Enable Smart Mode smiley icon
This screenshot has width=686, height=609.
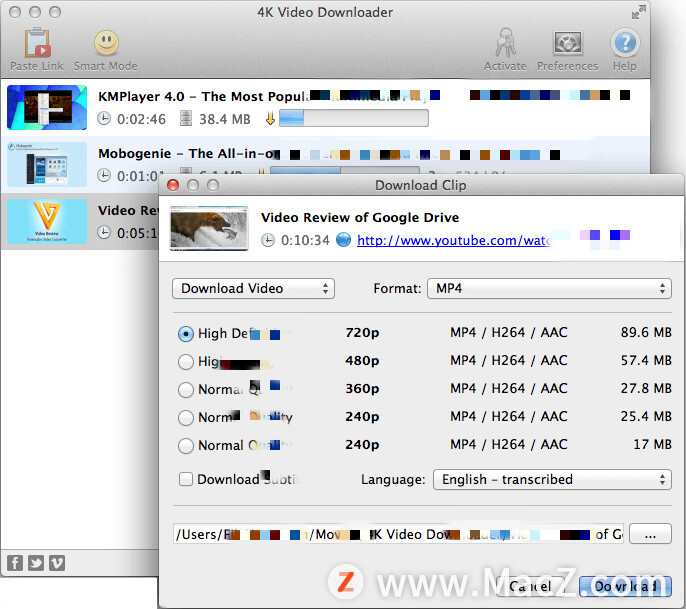pos(106,43)
